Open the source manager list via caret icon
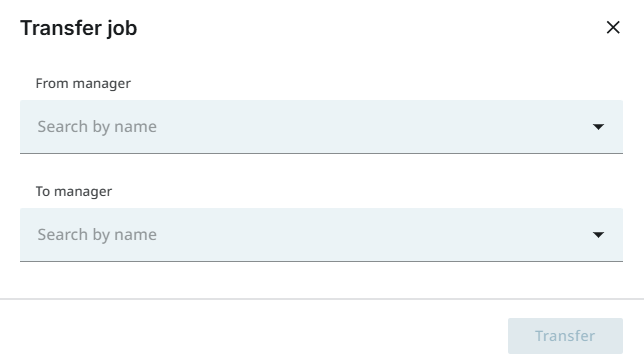Image resolution: width=644 pixels, height=364 pixels. click(598, 127)
